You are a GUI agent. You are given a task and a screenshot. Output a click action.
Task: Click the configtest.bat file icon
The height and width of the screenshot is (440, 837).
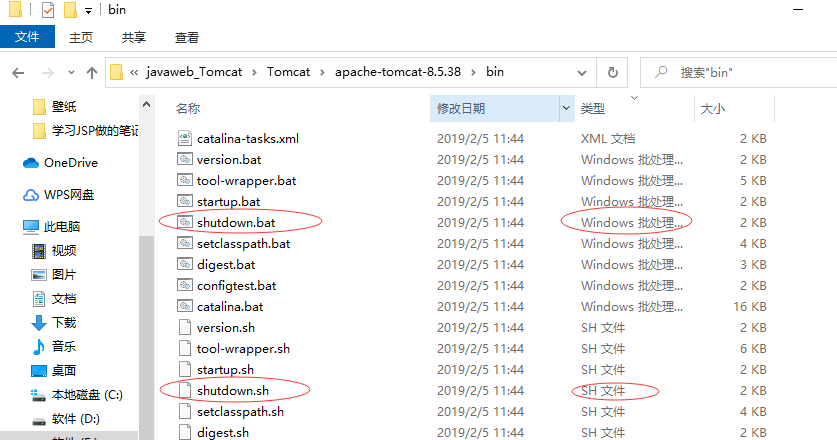[185, 285]
